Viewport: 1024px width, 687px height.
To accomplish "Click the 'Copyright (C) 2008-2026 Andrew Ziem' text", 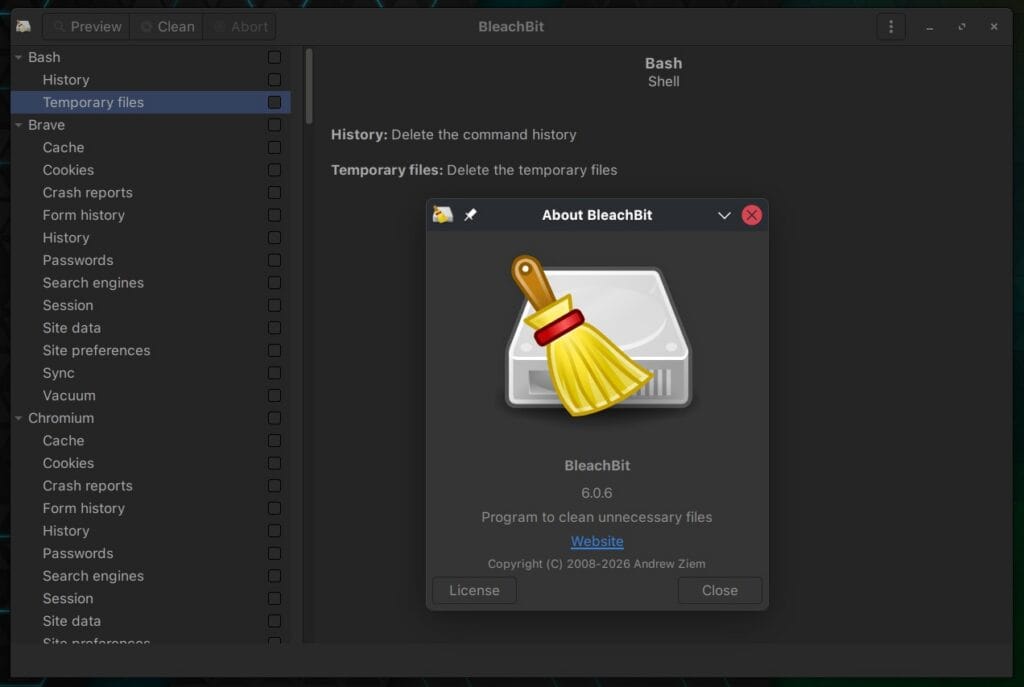I will [596, 564].
